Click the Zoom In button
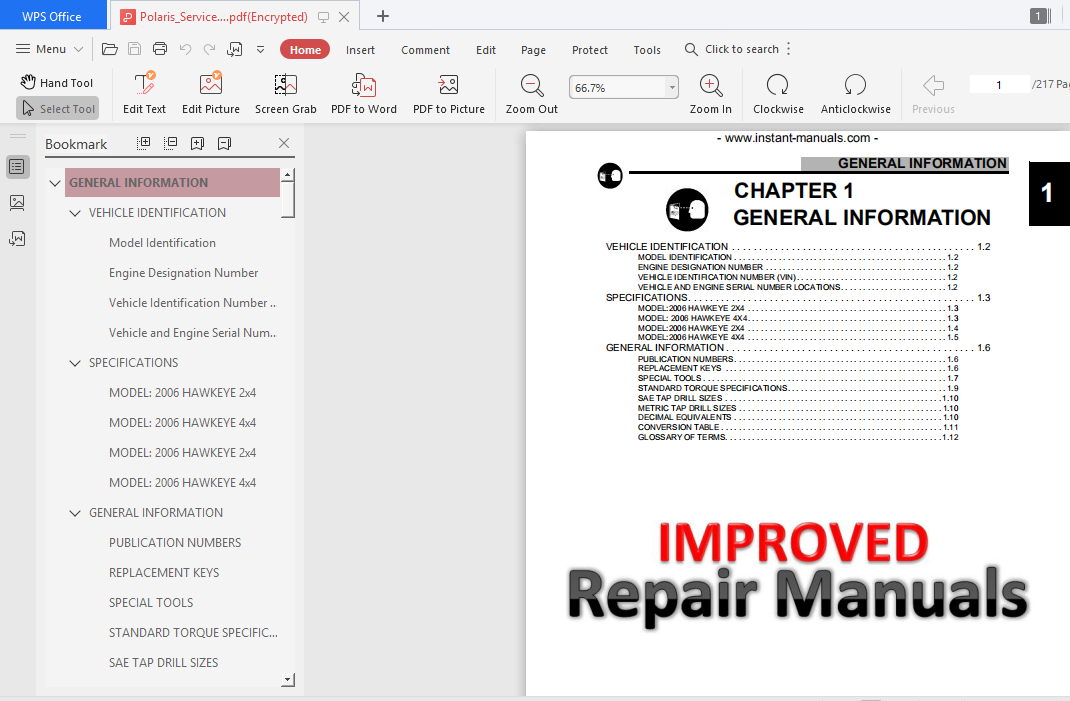This screenshot has width=1070, height=701. [710, 93]
